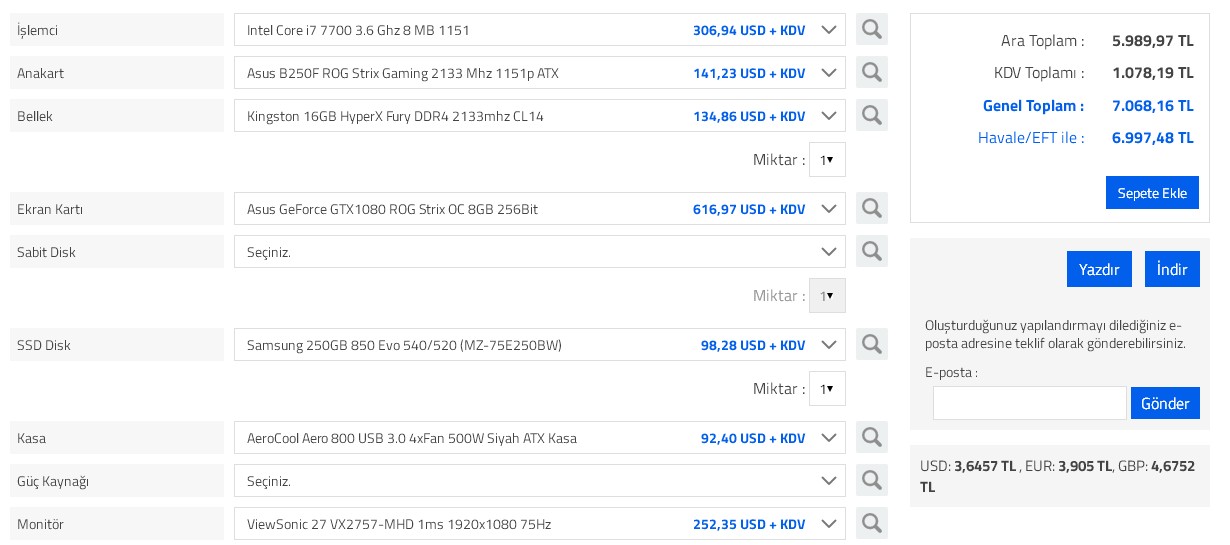Image resolution: width=1230 pixels, height=545 pixels.
Task: Click the search icon beside Sabit Disk
Action: click(x=871, y=252)
